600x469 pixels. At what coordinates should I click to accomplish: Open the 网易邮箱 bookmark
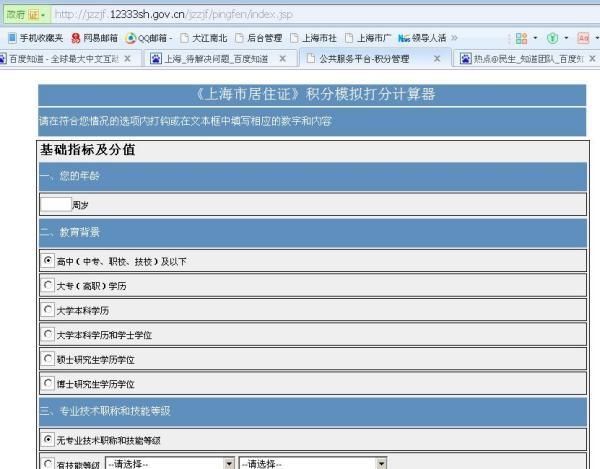click(94, 38)
